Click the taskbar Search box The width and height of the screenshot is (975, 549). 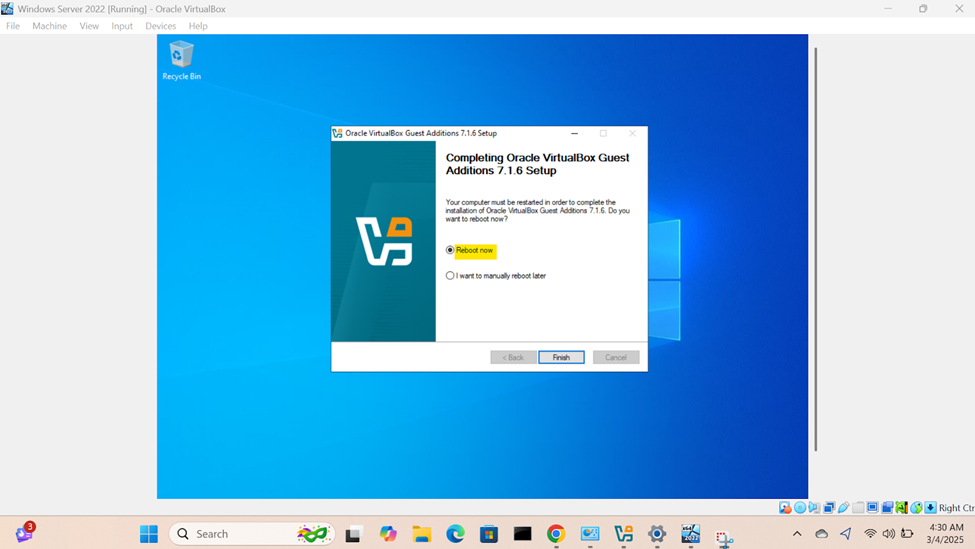pyautogui.click(x=251, y=533)
